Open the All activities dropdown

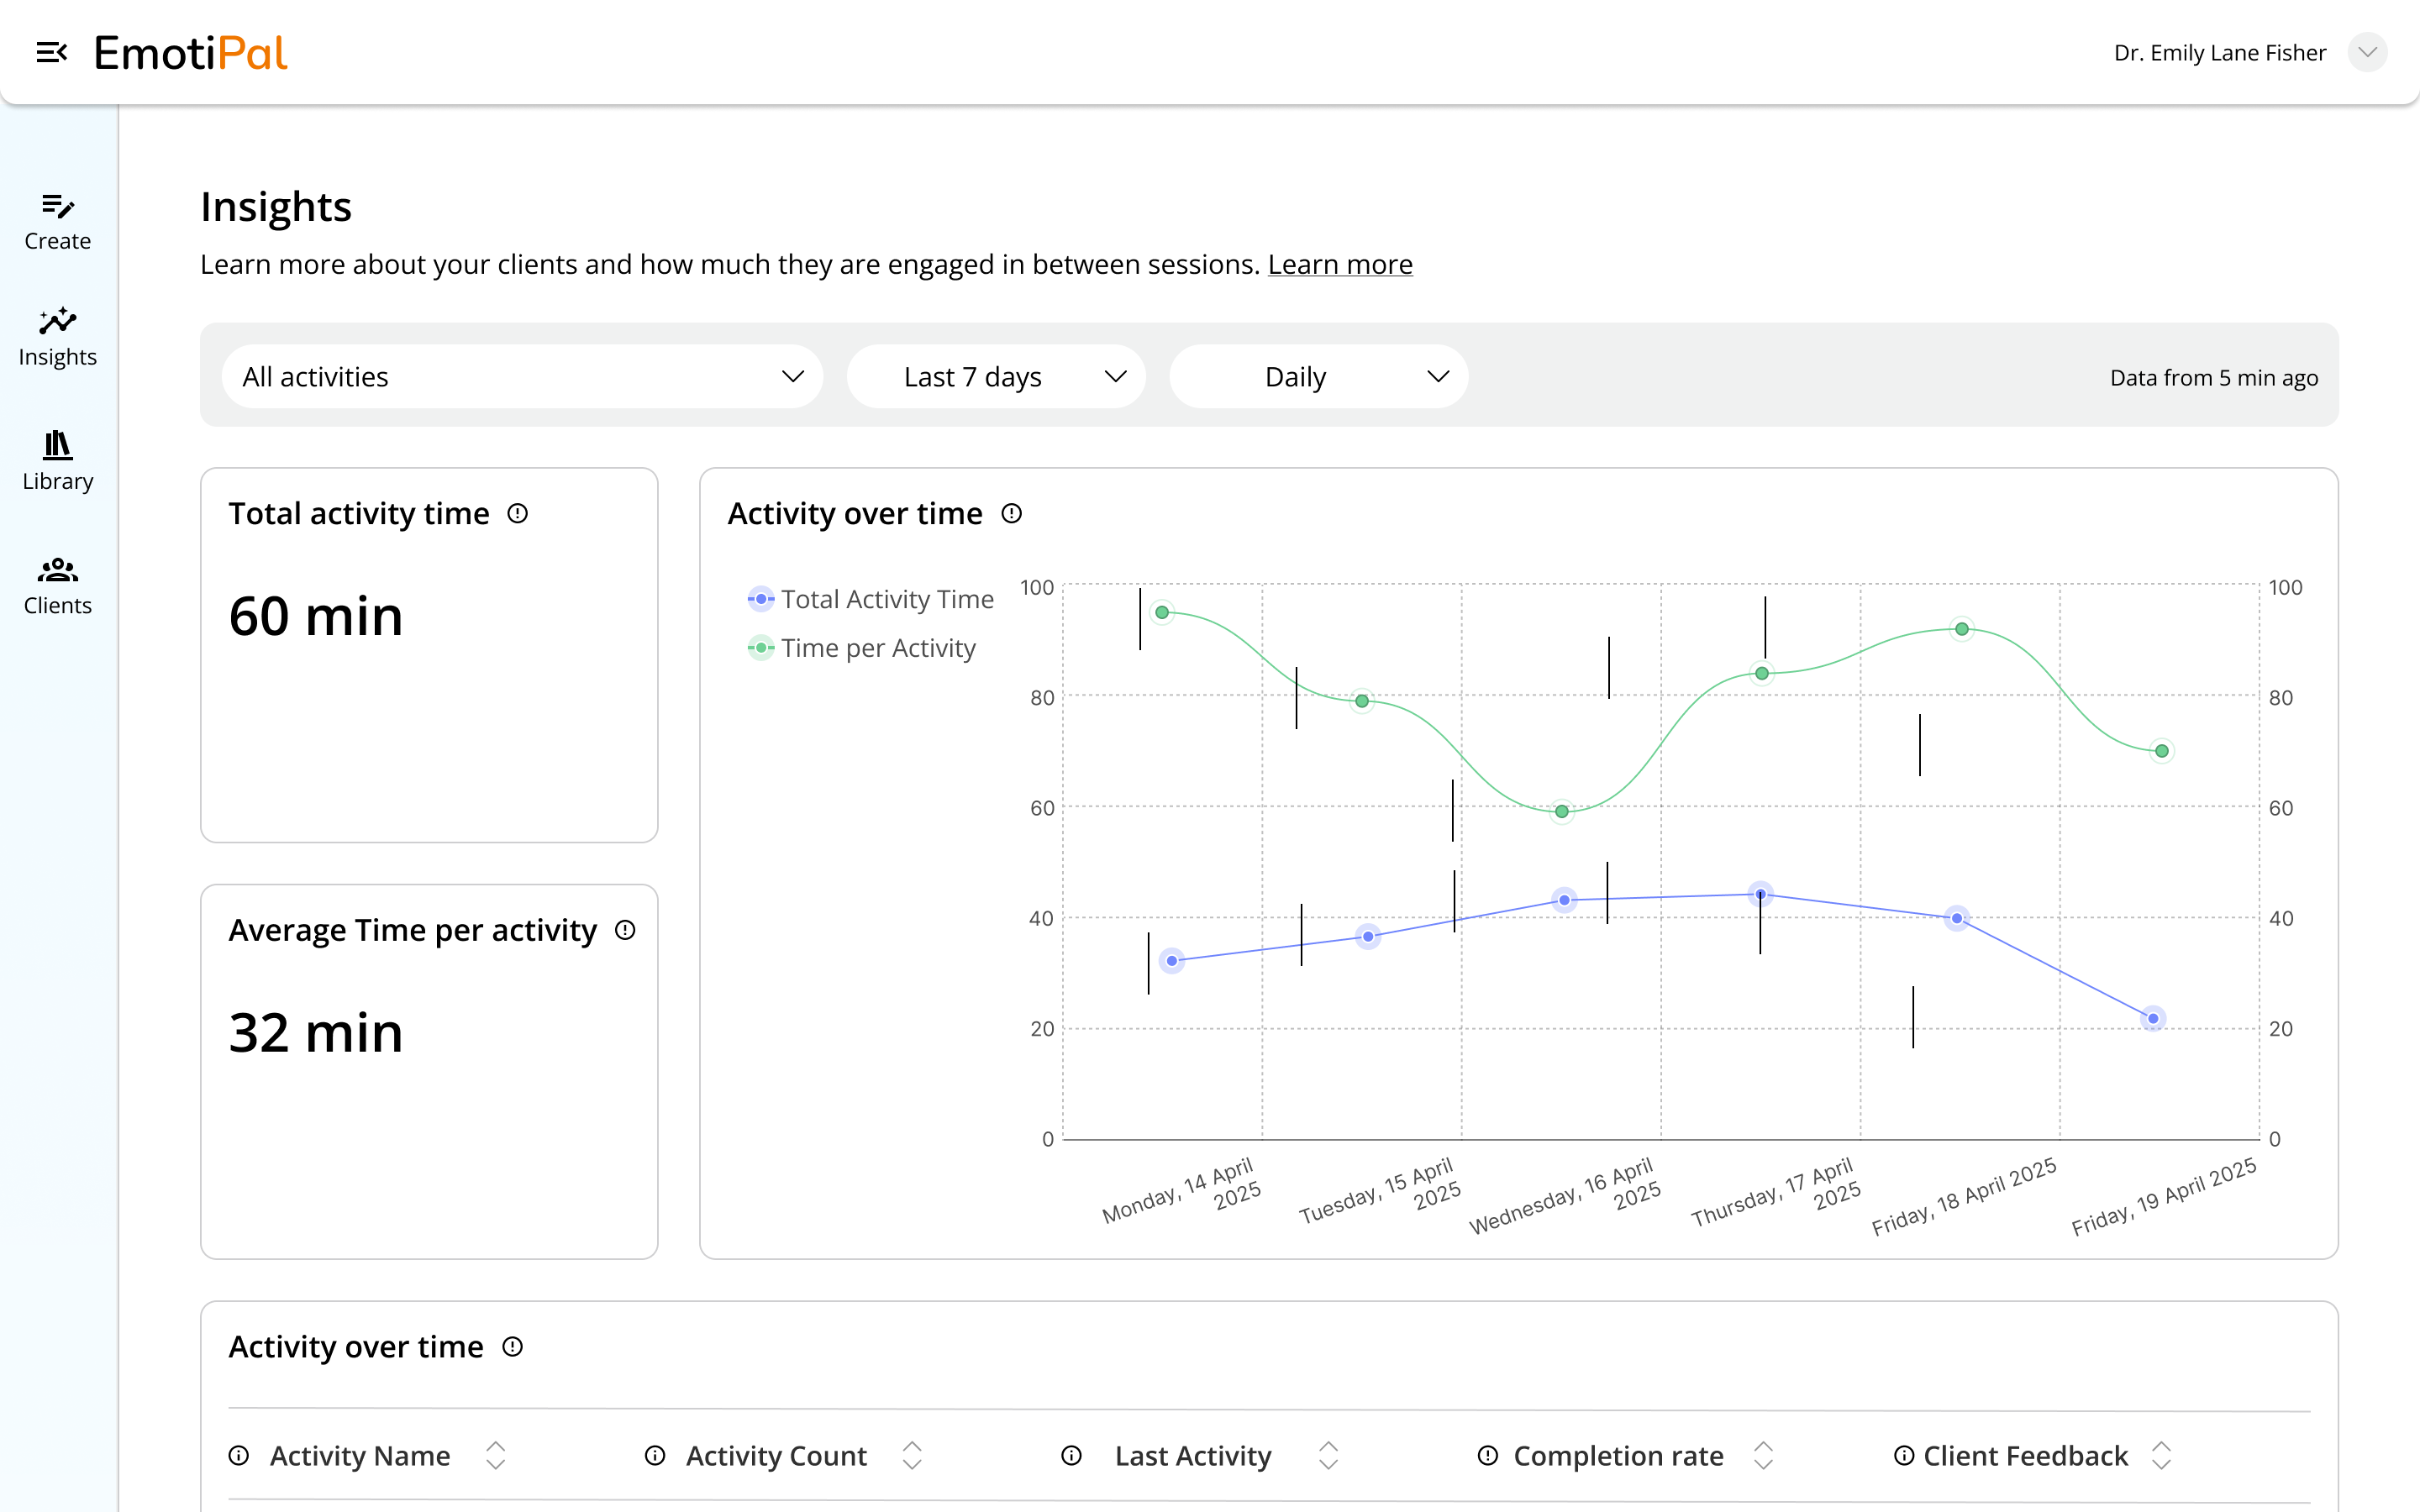click(x=522, y=377)
